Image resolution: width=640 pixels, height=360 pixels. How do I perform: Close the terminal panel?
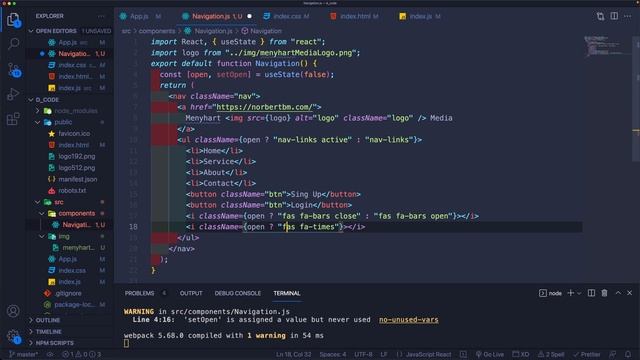click(x=629, y=293)
